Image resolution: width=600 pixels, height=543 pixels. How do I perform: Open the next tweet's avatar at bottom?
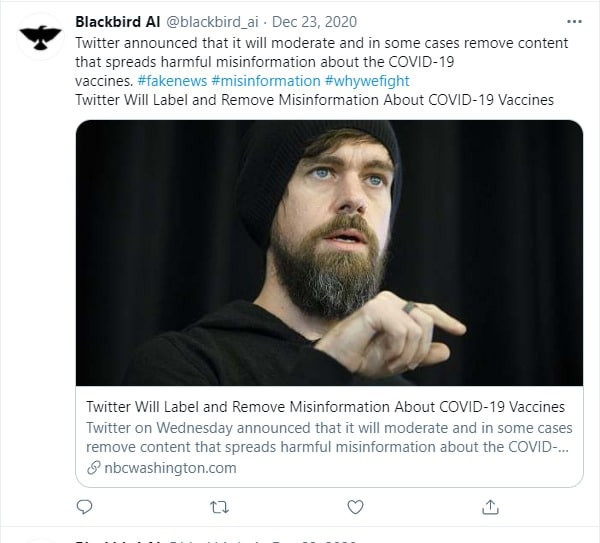[x=41, y=539]
